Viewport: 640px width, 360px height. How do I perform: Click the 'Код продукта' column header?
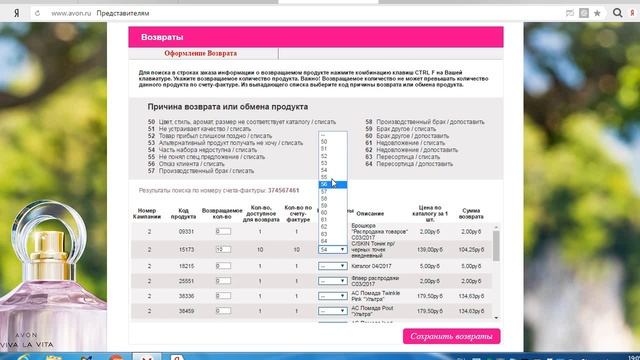(x=183, y=213)
